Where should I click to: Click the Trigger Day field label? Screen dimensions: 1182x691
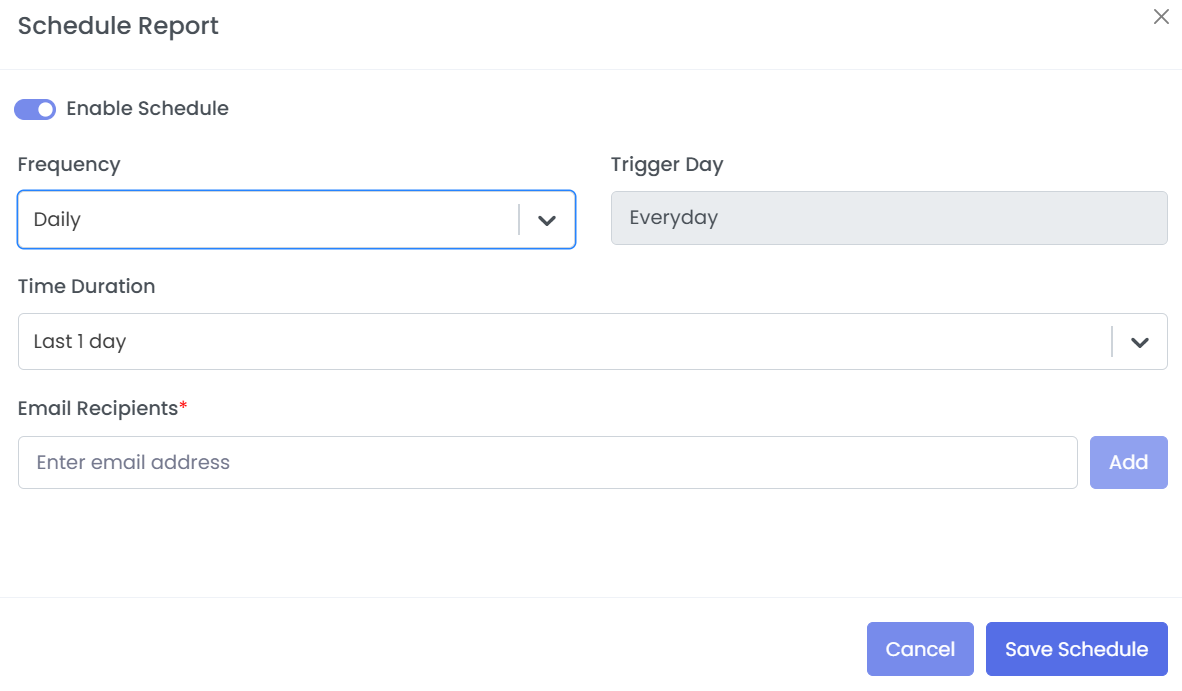[667, 165]
